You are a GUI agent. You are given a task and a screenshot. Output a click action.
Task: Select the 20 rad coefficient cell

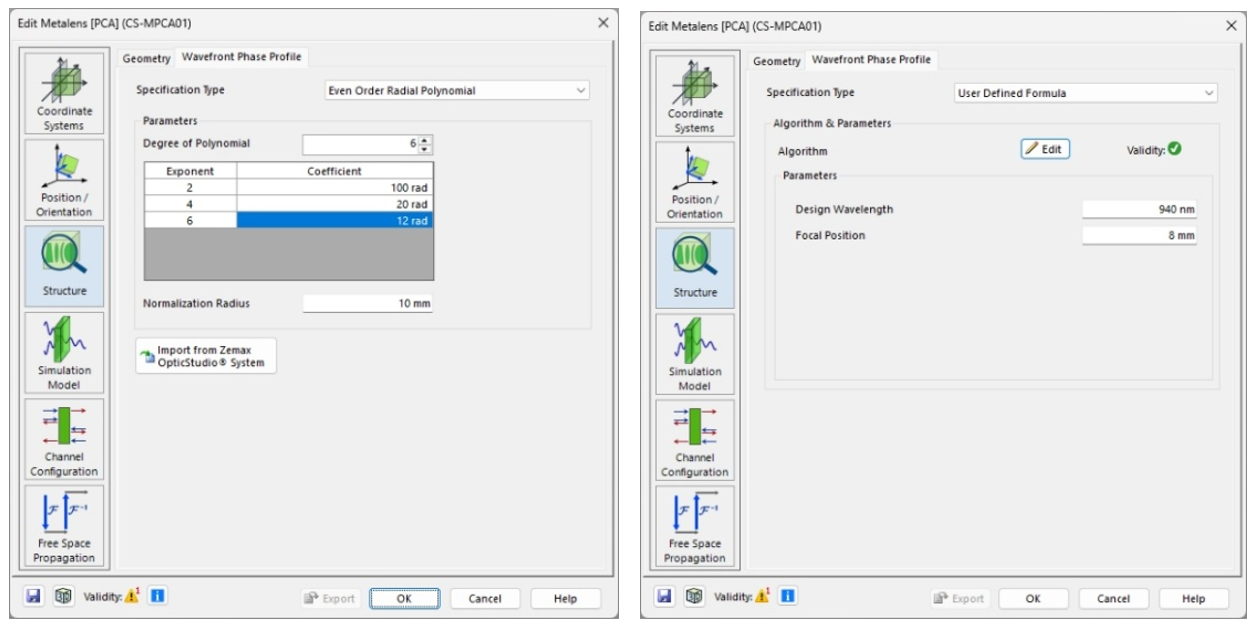[x=334, y=203]
